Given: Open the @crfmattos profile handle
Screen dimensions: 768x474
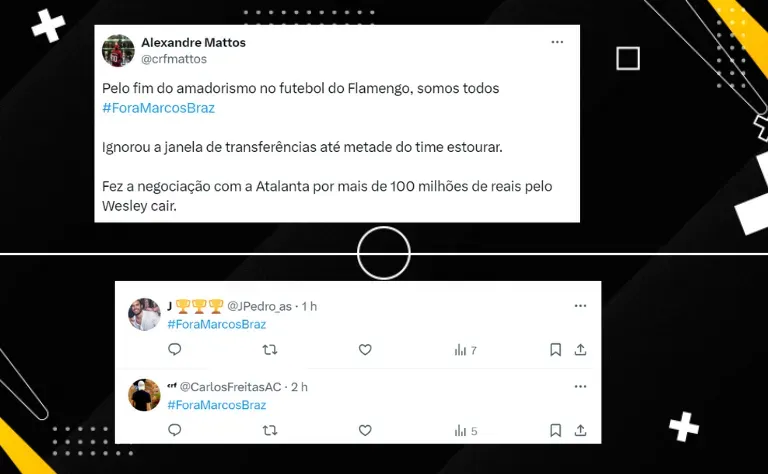Looking at the screenshot, I should click(x=174, y=59).
